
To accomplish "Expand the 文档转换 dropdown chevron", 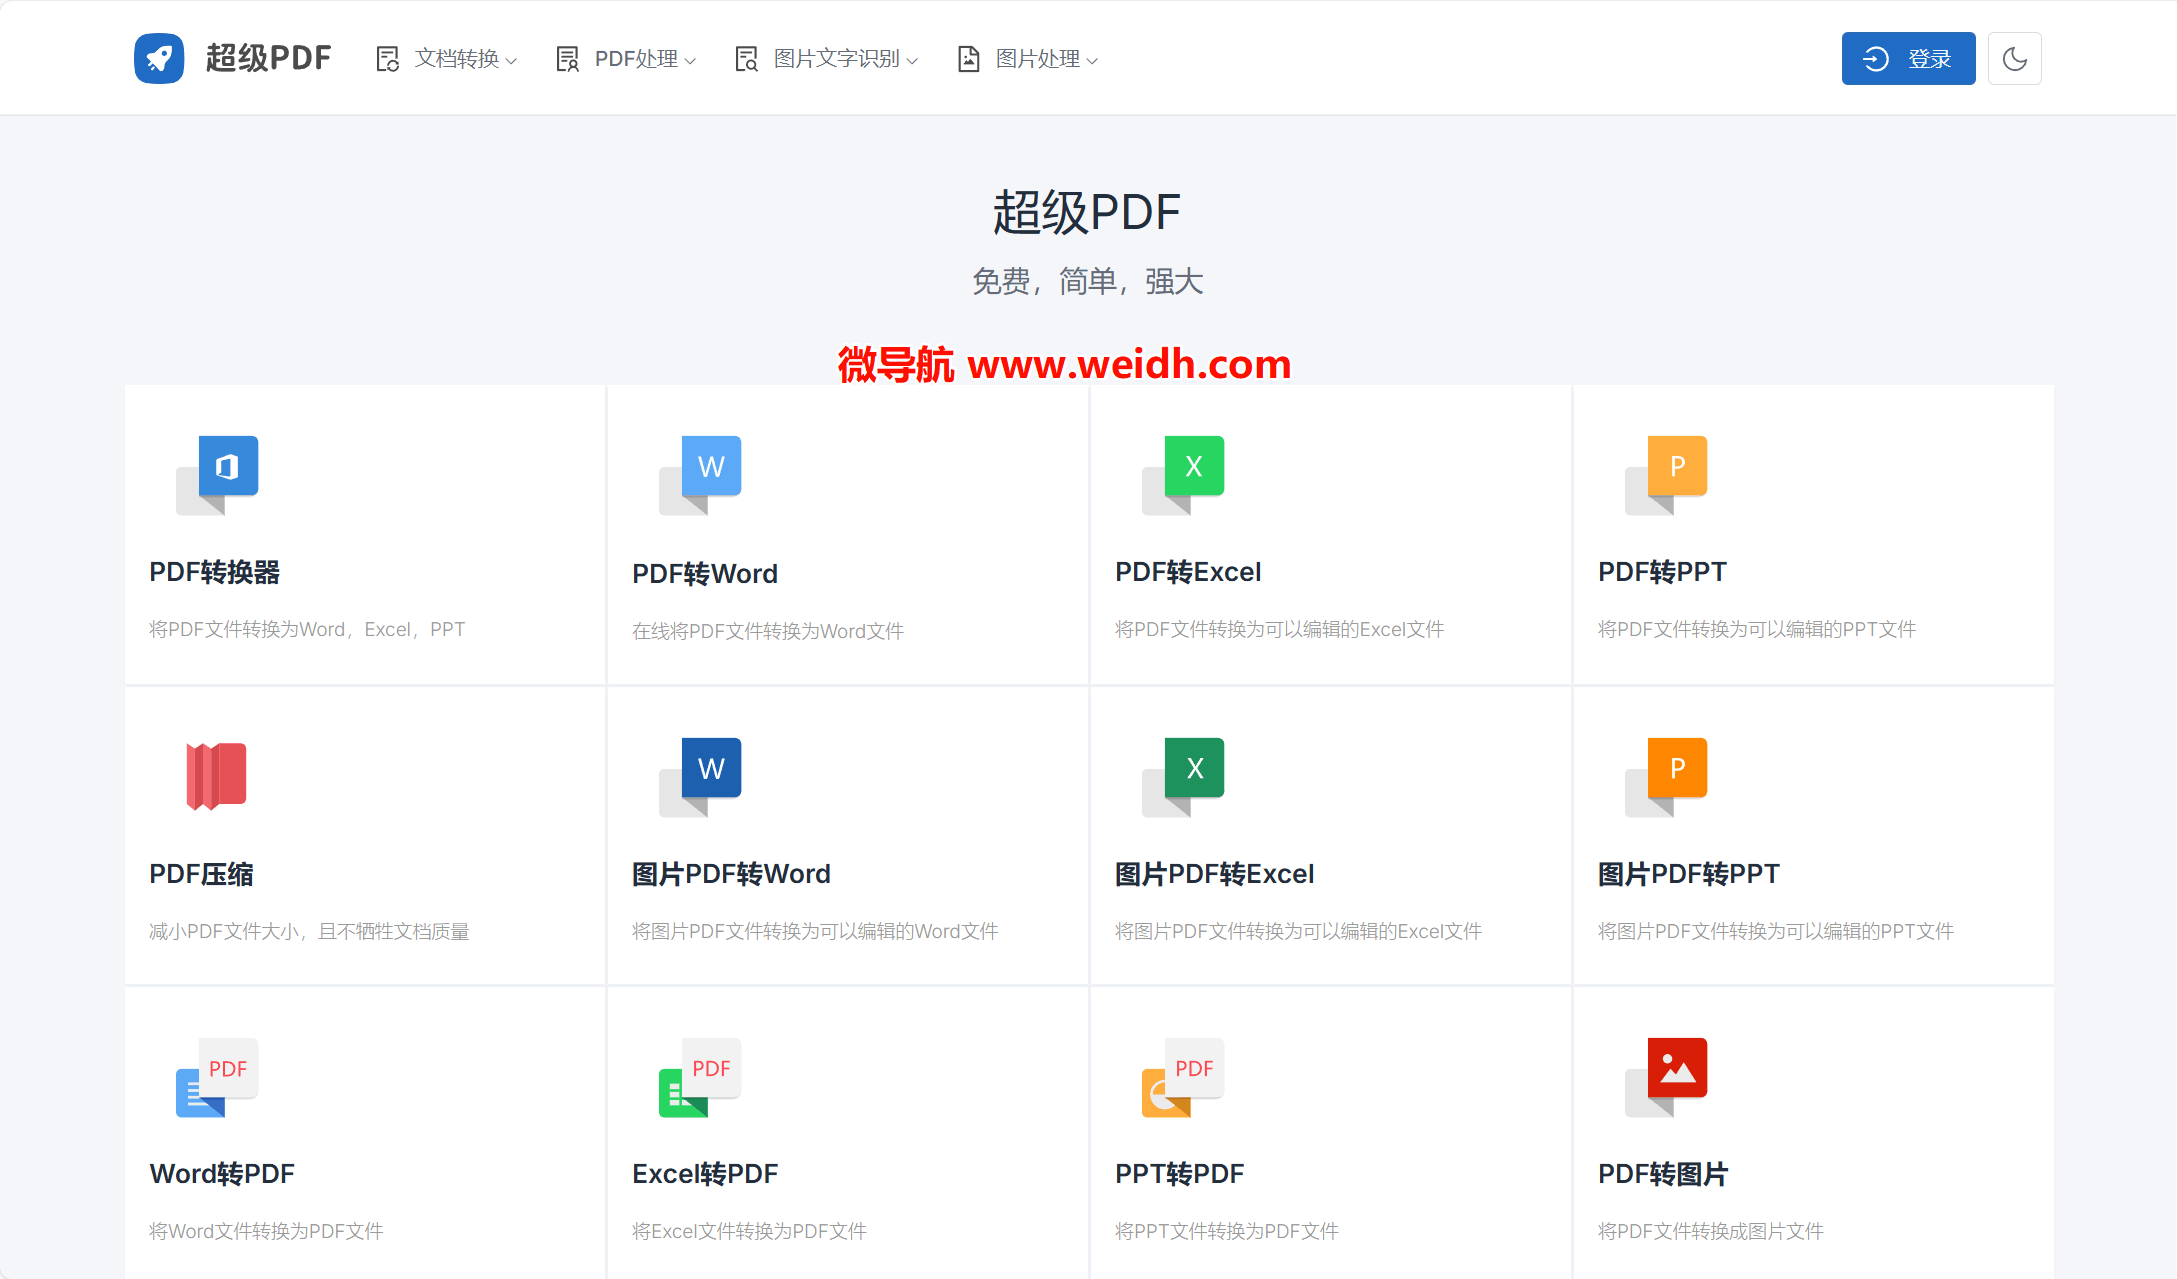I will click(x=511, y=61).
